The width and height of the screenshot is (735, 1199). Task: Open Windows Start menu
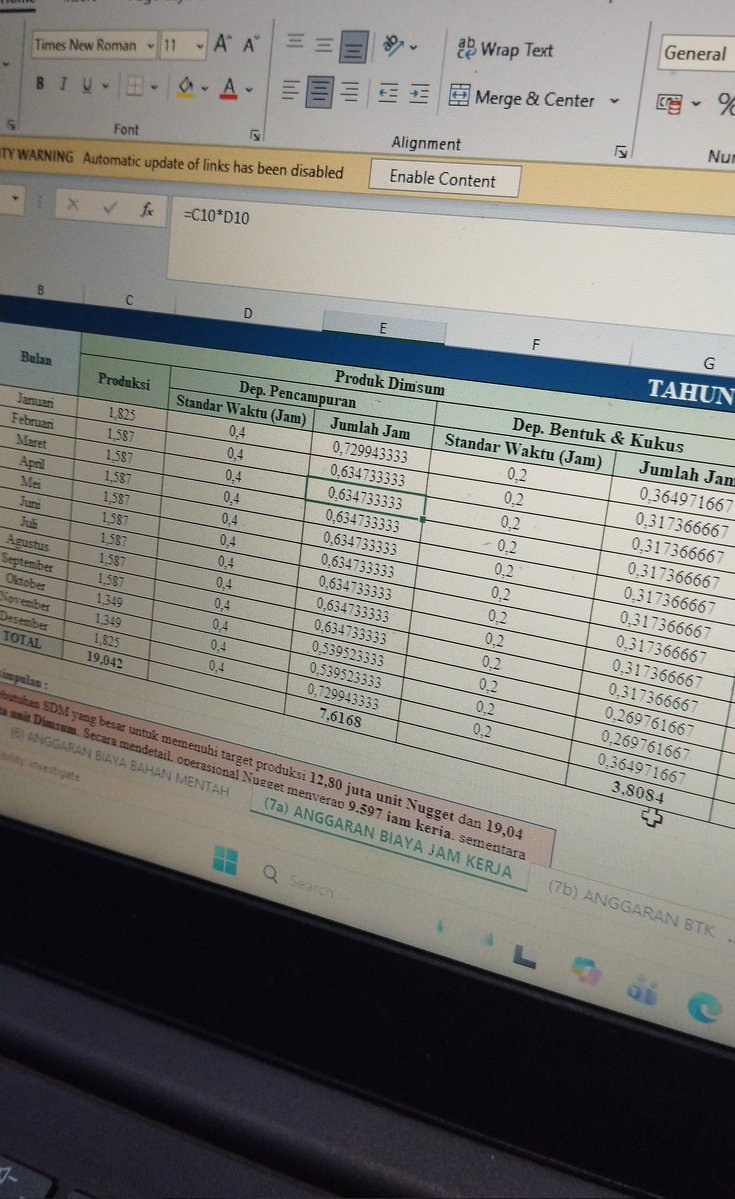click(225, 859)
